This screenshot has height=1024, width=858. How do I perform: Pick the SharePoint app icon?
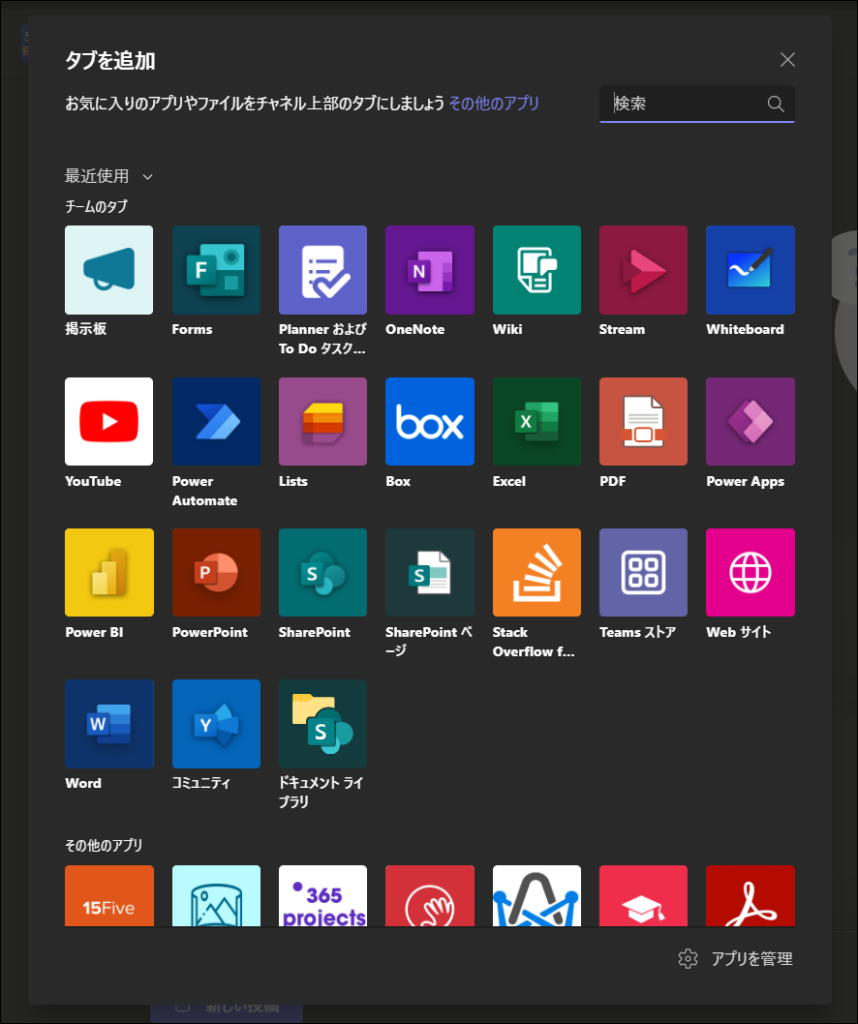pyautogui.click(x=323, y=572)
